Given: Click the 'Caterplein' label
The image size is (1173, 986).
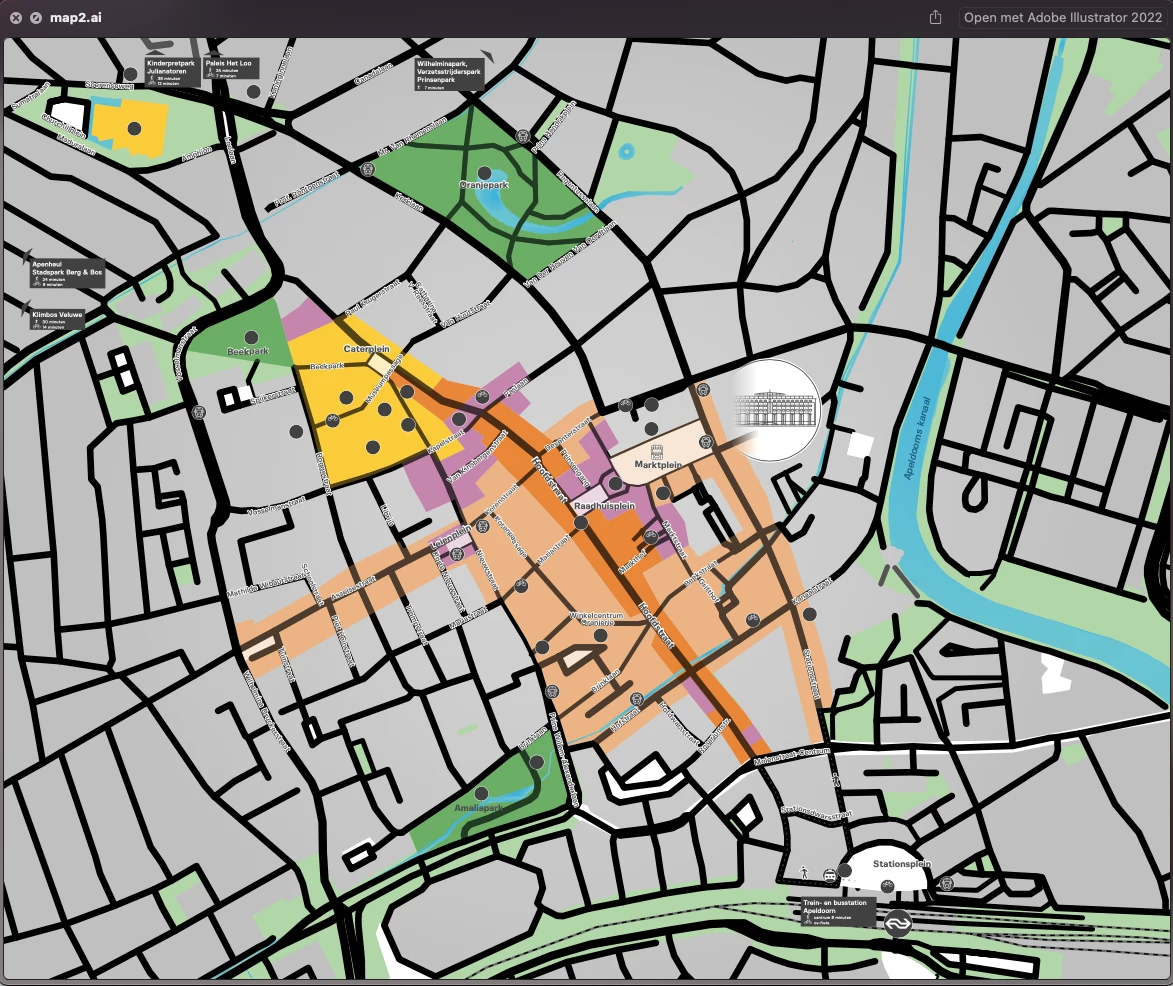Looking at the screenshot, I should point(367,349).
